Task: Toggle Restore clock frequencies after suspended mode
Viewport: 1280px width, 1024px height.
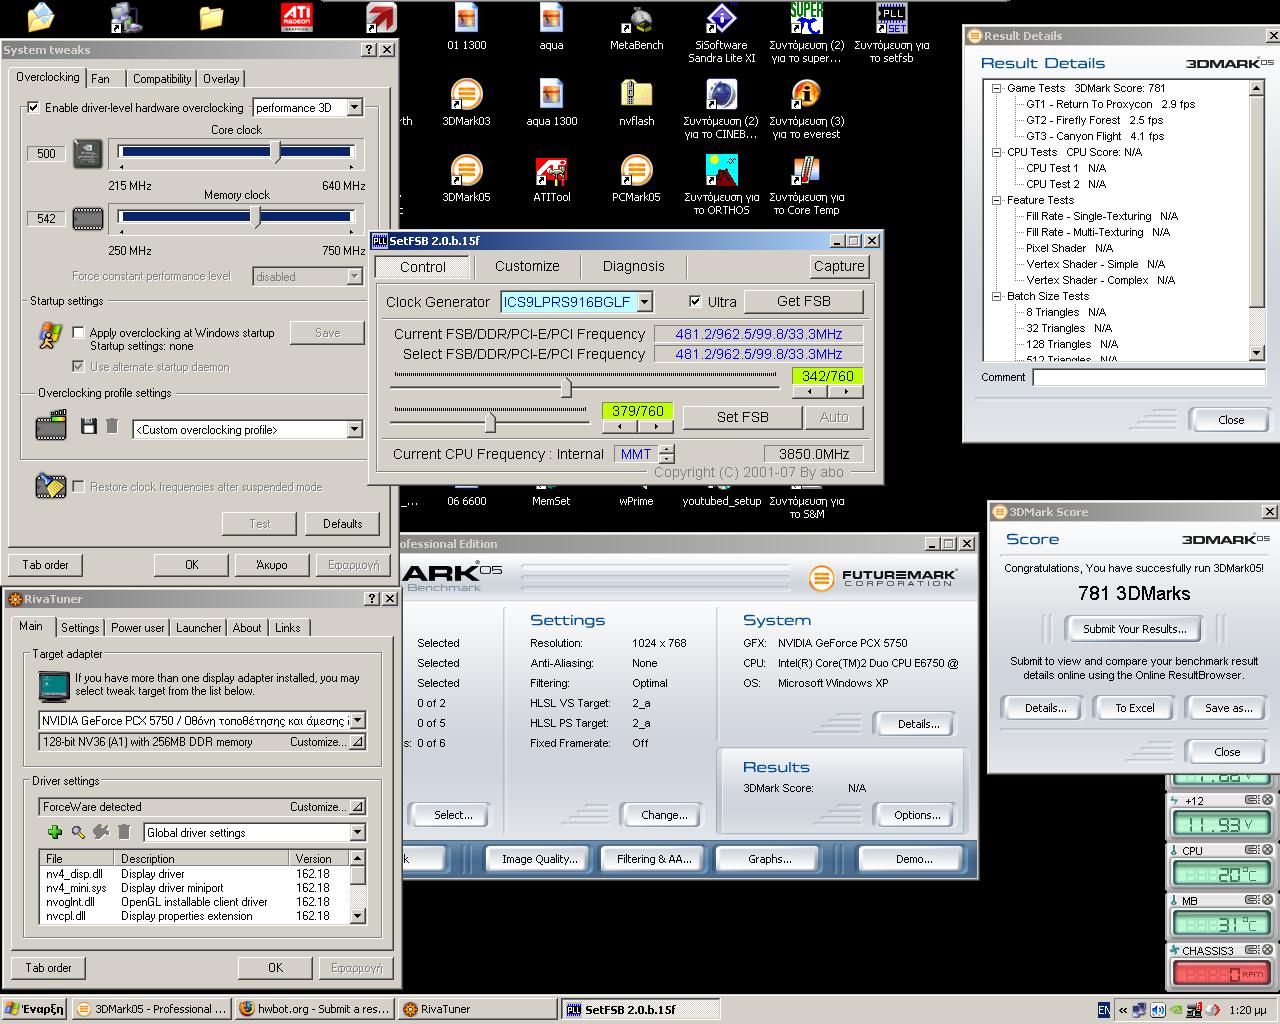Action: coord(78,486)
